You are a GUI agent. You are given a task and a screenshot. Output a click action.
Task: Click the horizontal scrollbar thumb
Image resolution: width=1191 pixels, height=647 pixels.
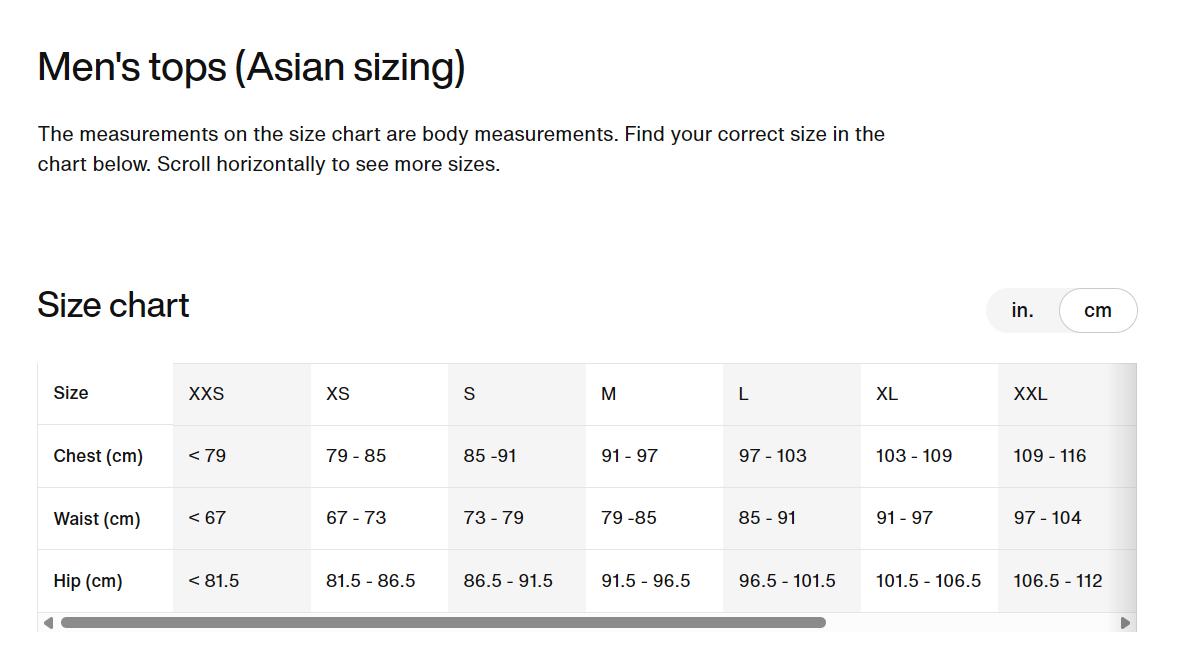443,623
